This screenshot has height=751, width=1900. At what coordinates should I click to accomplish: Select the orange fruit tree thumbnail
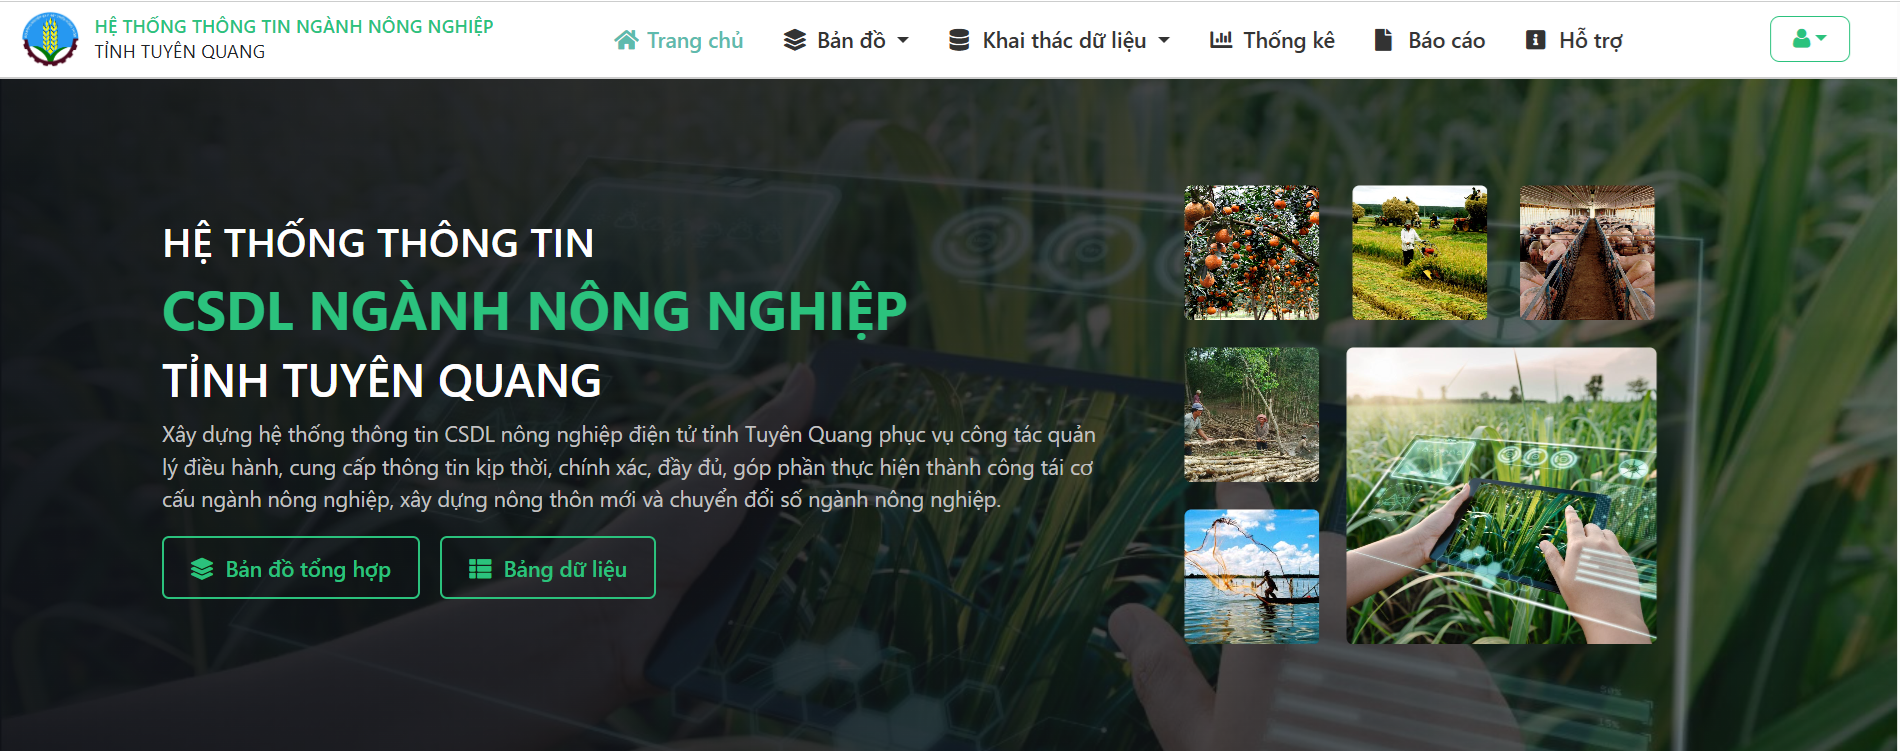1252,252
